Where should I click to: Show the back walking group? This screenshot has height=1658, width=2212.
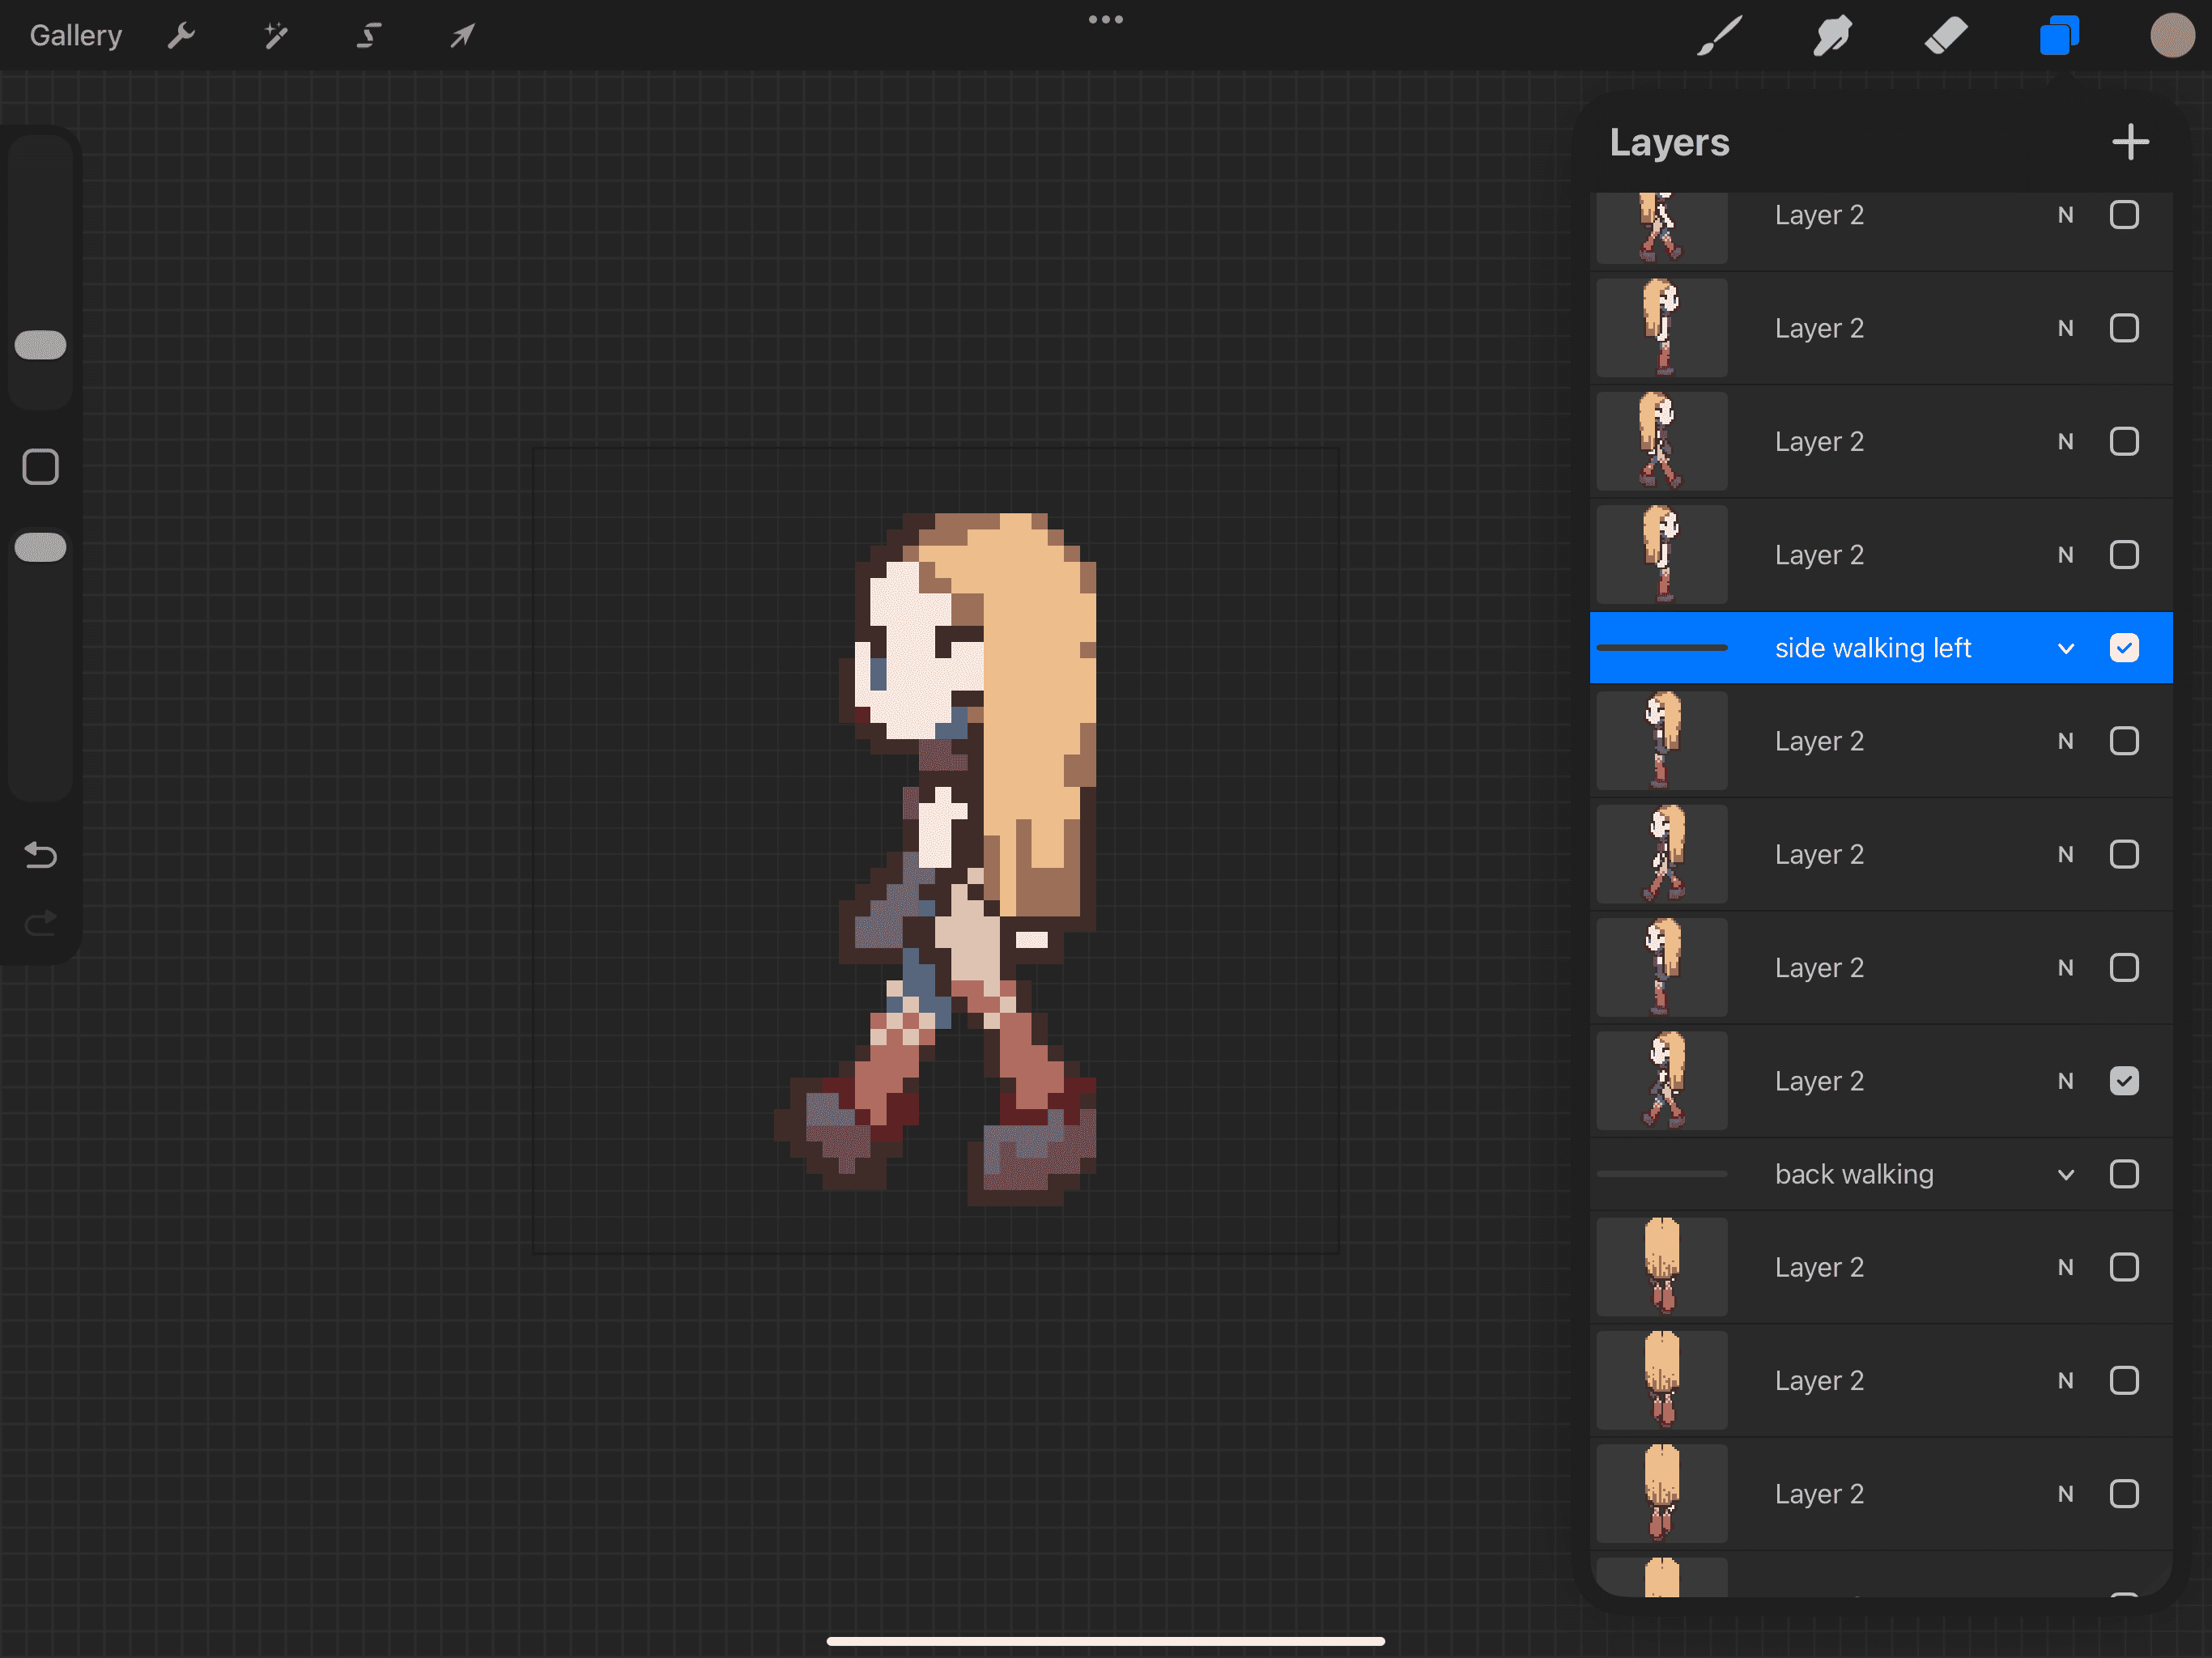point(2124,1174)
